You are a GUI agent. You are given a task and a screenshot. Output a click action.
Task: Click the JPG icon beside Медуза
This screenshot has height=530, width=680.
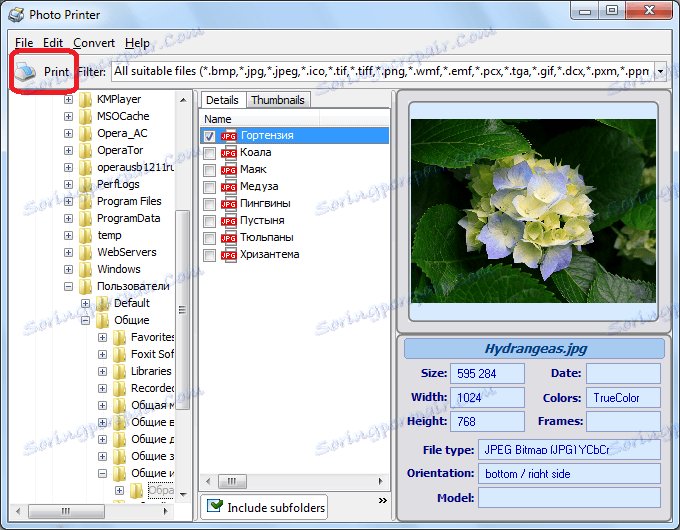point(228,187)
